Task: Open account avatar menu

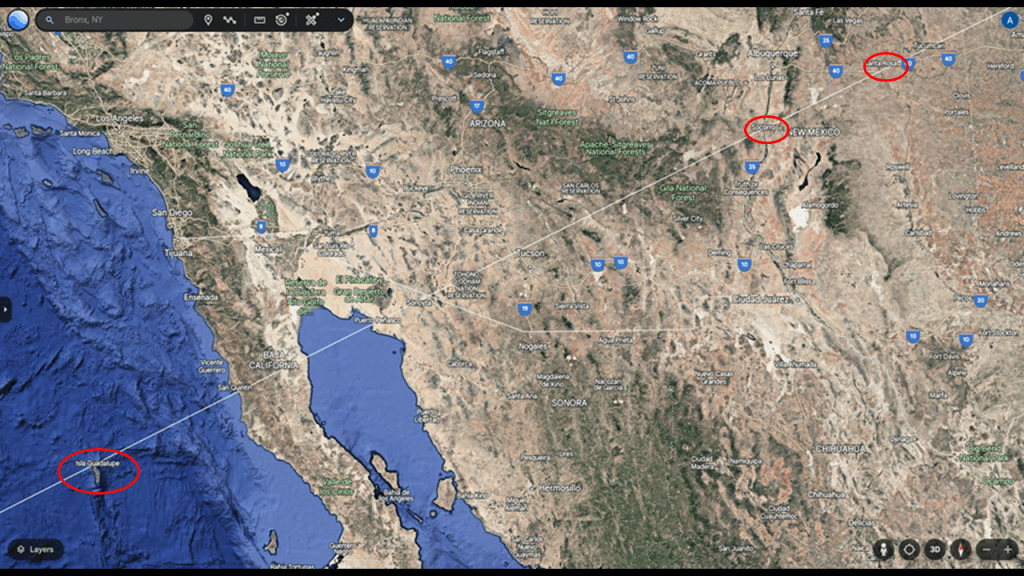Action: pos(1010,20)
